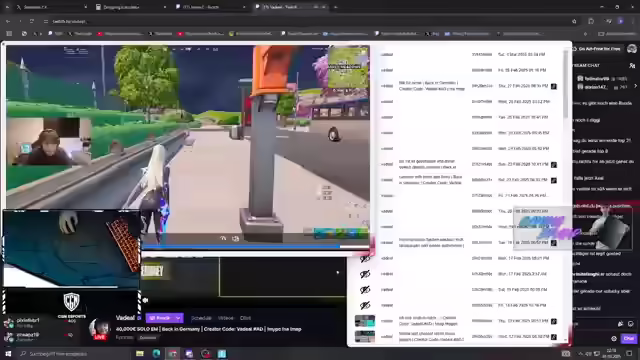Click system tray clock

click(x=611, y=353)
